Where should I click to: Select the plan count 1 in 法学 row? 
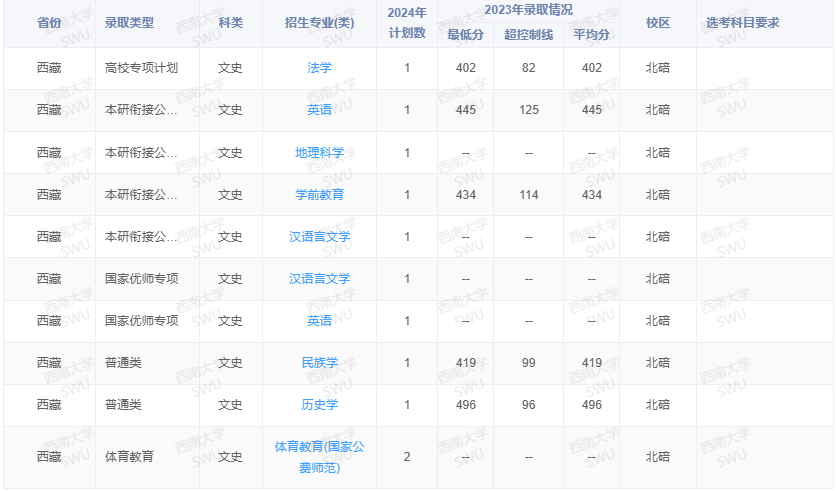407,68
